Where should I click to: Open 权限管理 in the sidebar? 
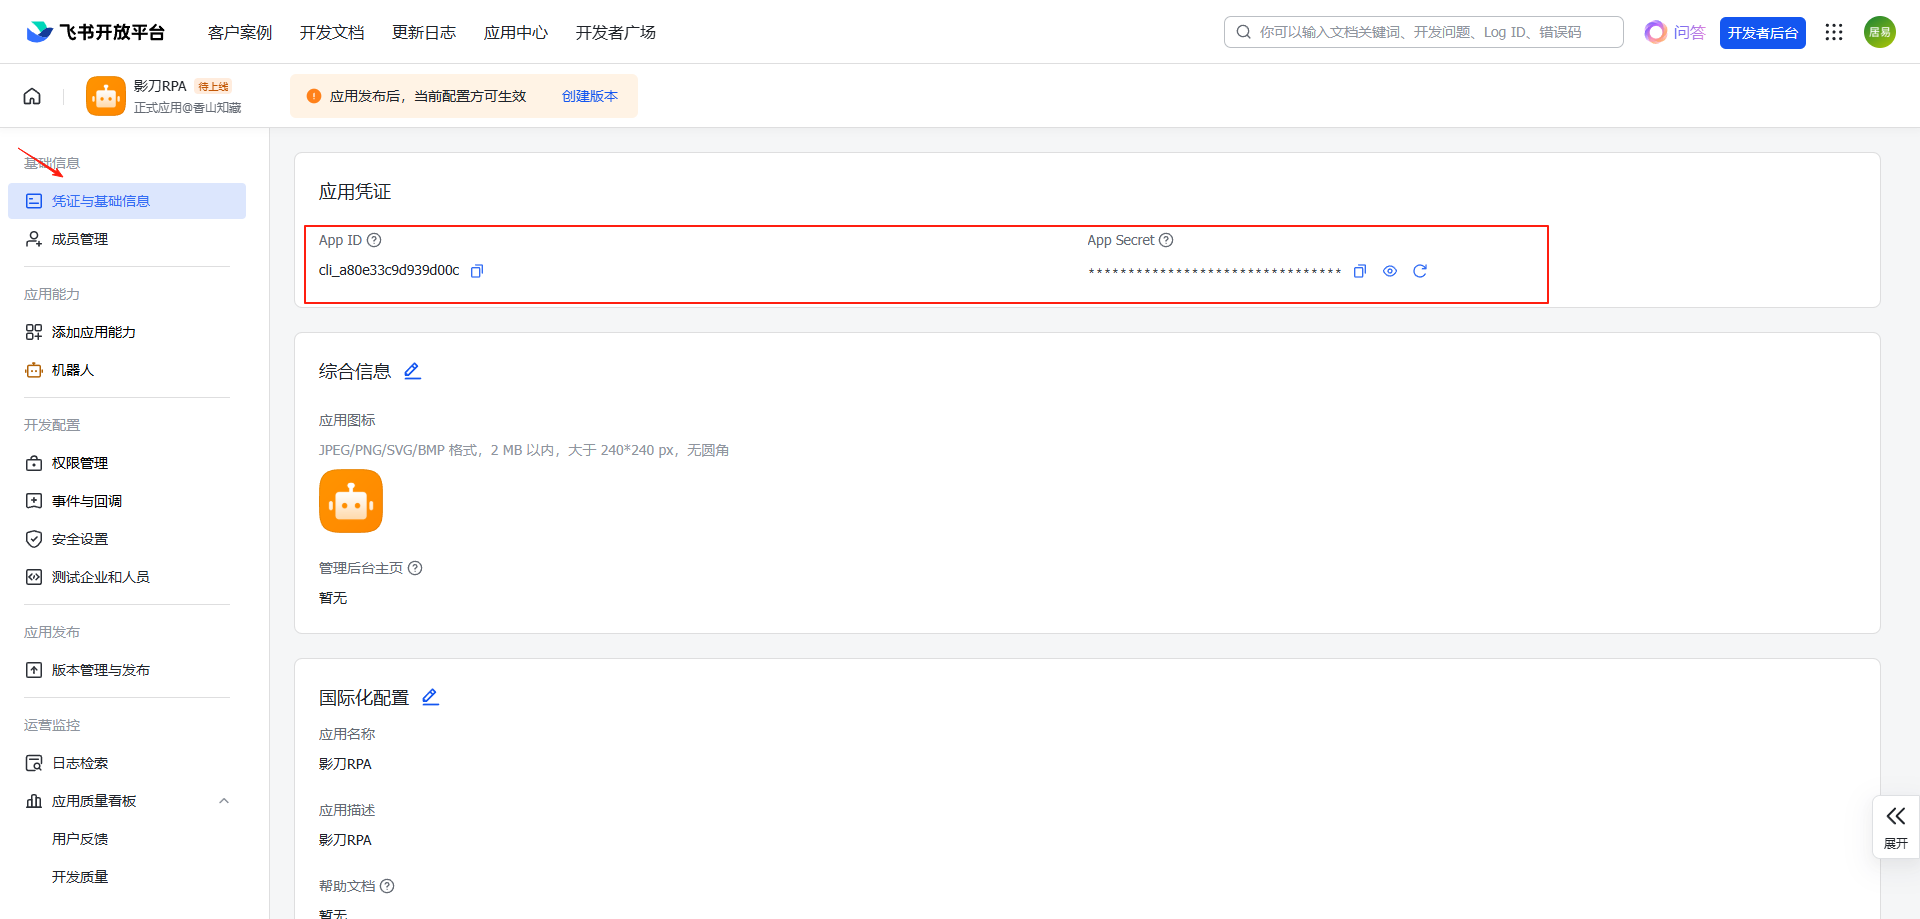pos(80,463)
